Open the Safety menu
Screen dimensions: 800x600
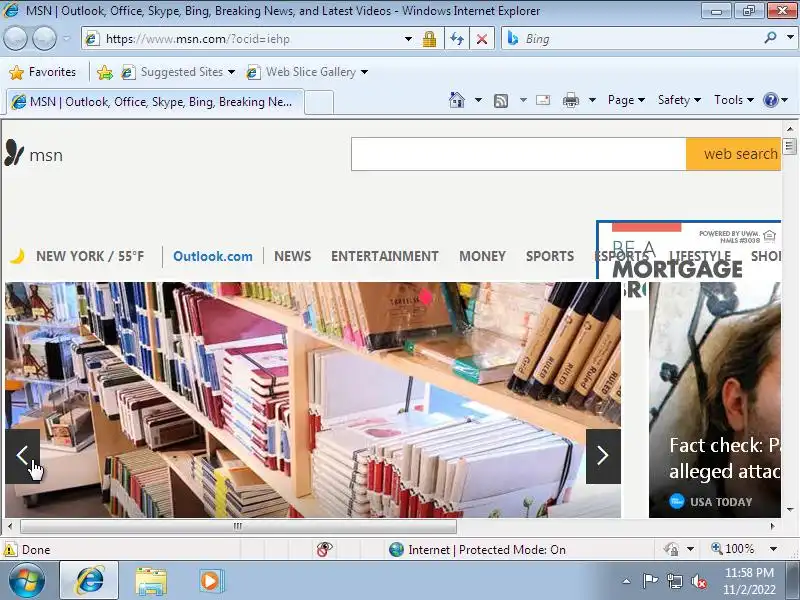click(x=679, y=100)
